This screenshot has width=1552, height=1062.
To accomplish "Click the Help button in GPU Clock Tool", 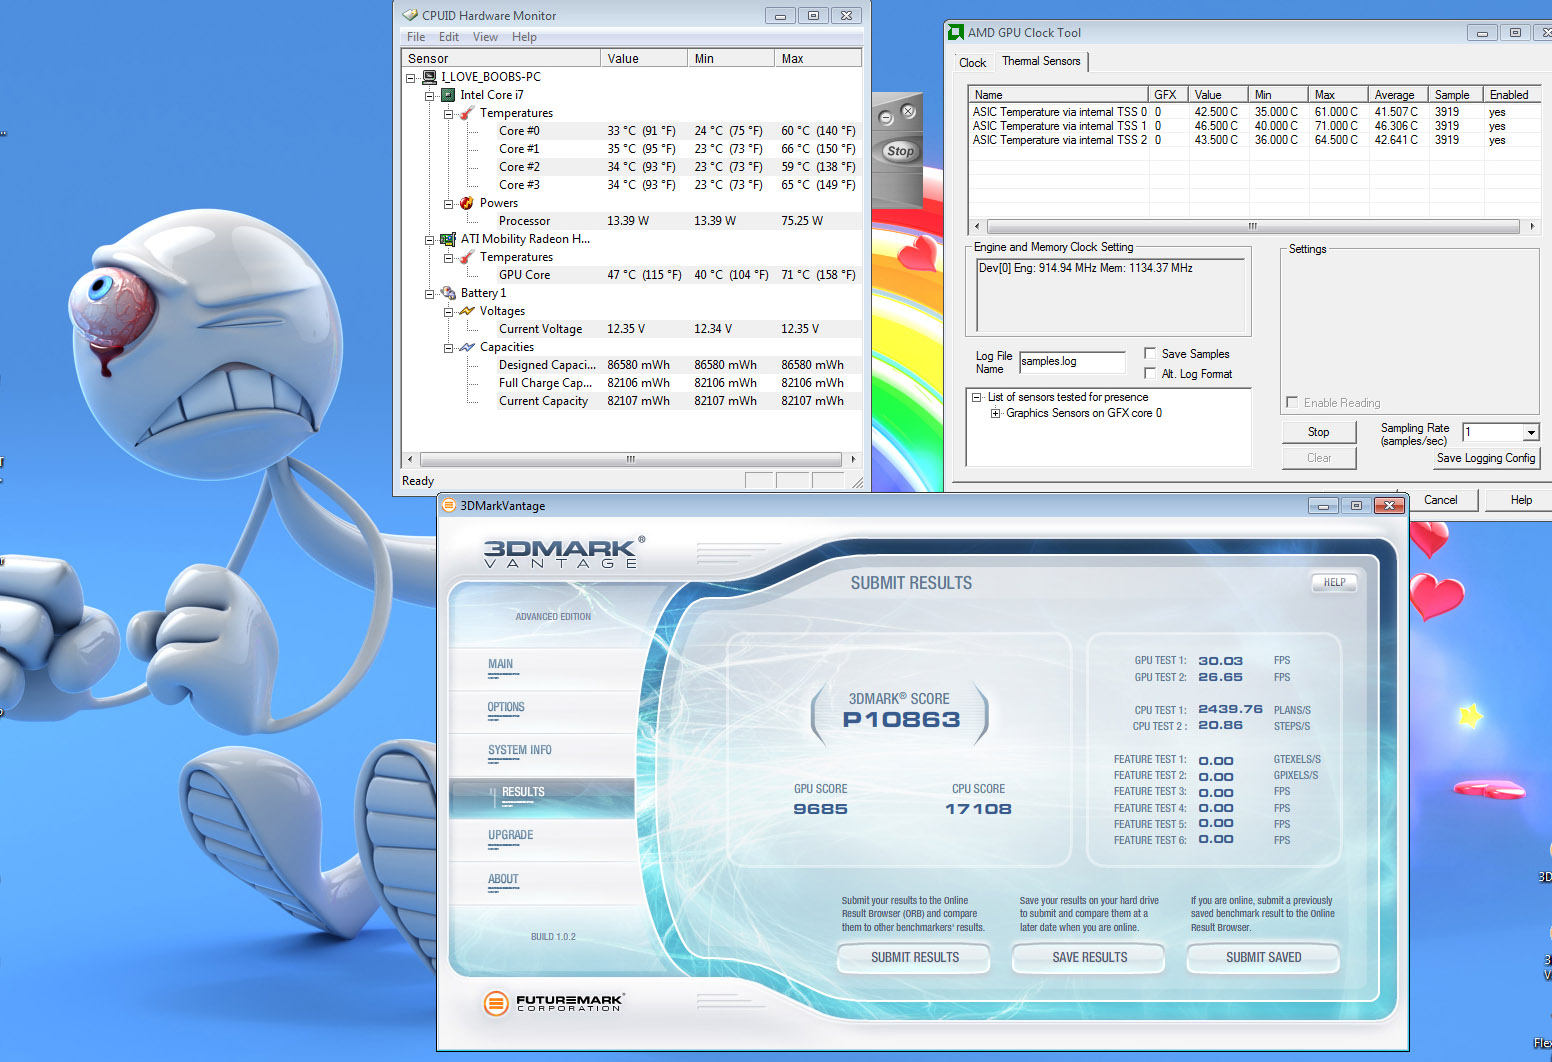I will 1521,500.
